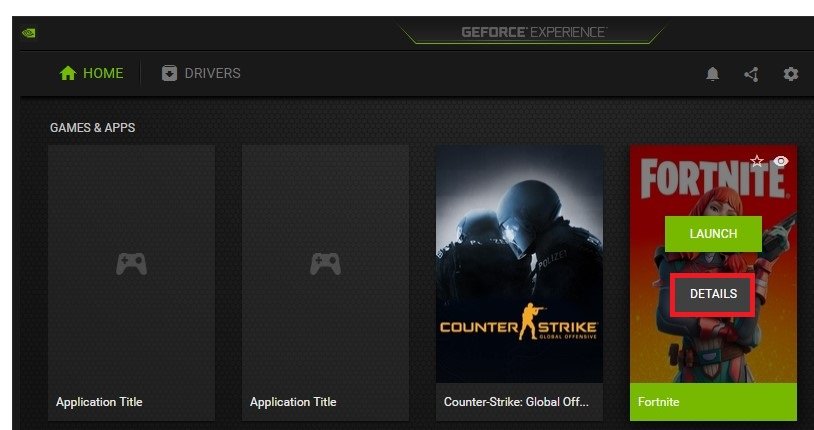Mark Fortnite as favorite with star
This screenshot has width=814, height=430.
[757, 161]
